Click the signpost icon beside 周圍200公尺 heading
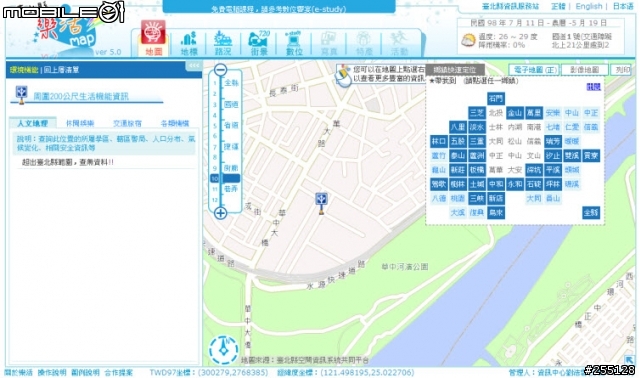Image resolution: width=640 pixels, height=378 pixels. click(21, 95)
